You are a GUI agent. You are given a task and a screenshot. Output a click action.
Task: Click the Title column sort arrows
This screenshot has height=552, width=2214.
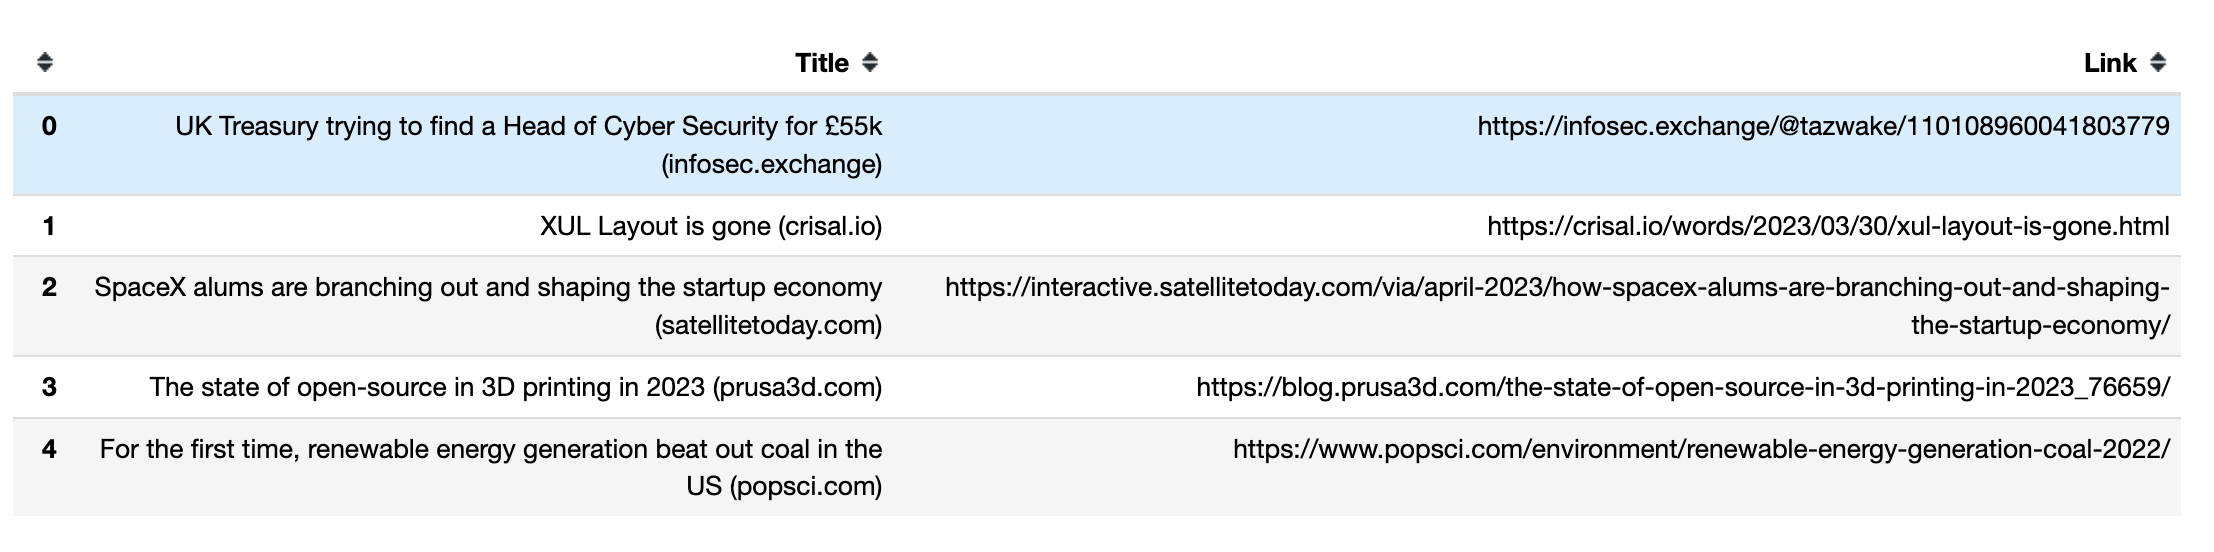[x=870, y=63]
